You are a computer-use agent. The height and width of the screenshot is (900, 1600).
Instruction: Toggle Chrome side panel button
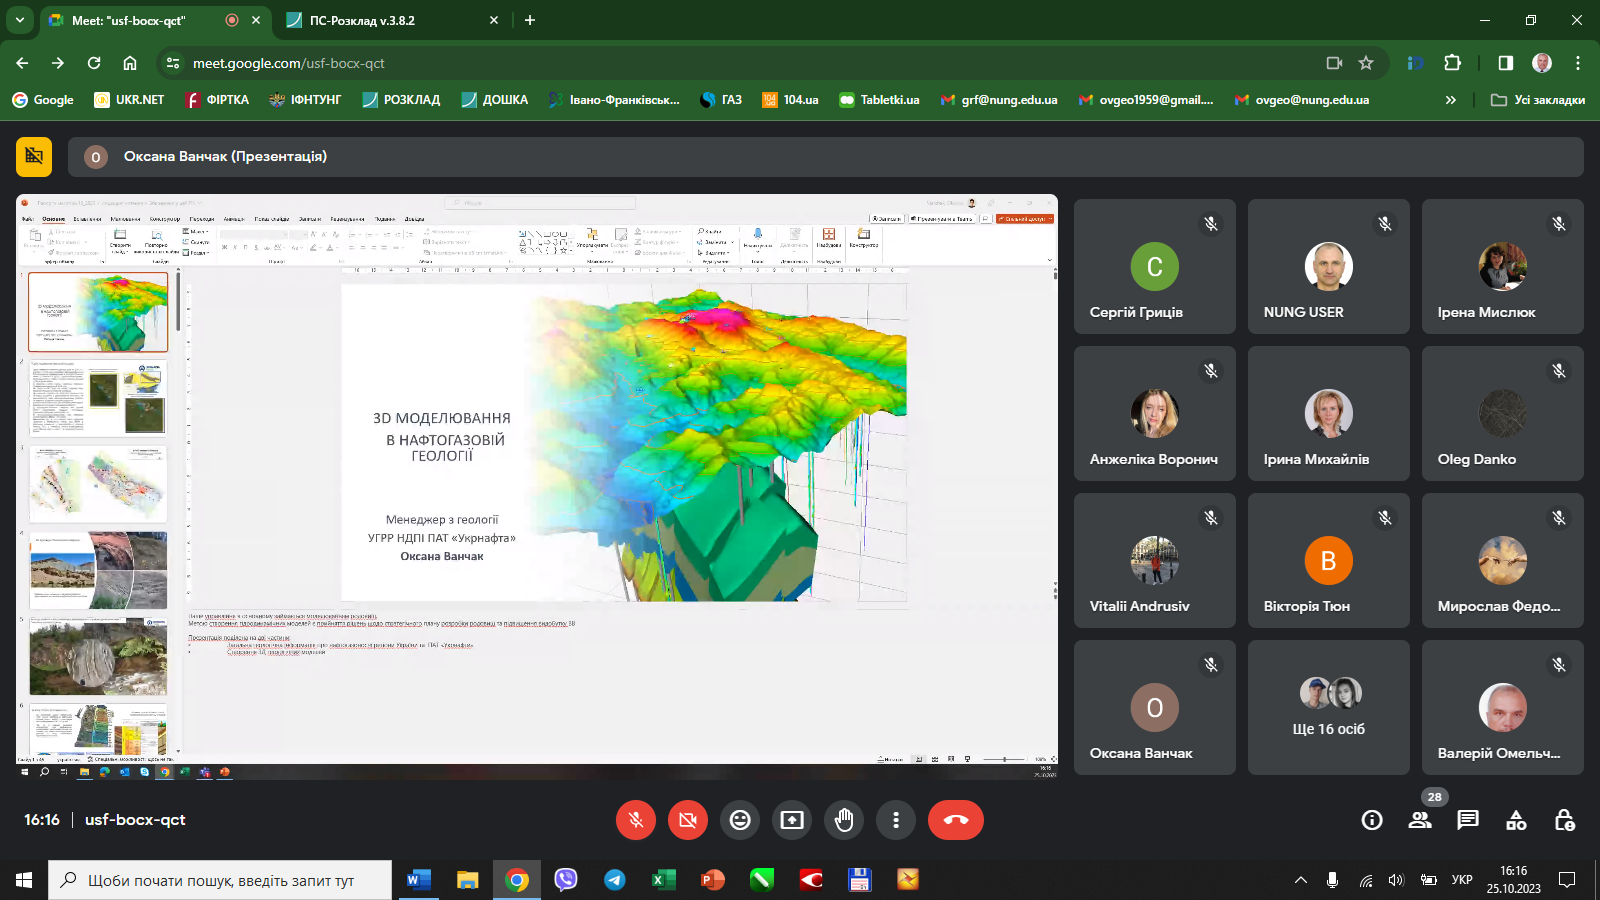point(1506,63)
